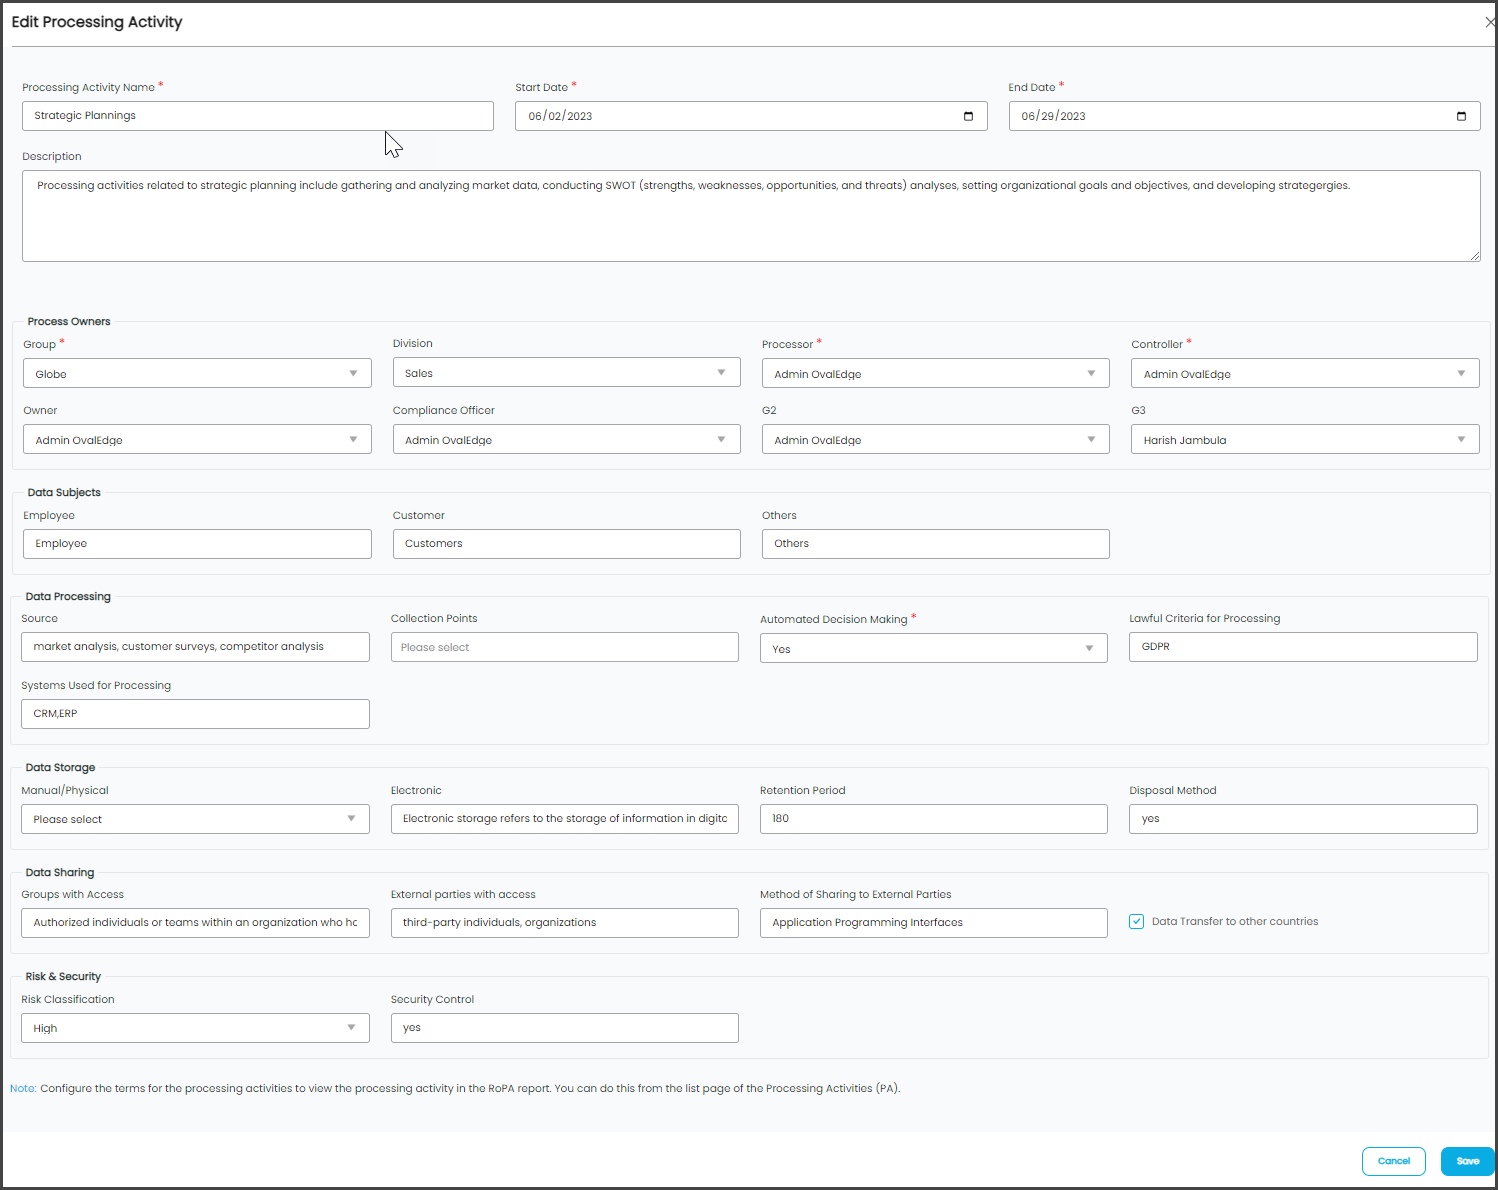
Task: Click the End Date field value
Action: click(1053, 116)
